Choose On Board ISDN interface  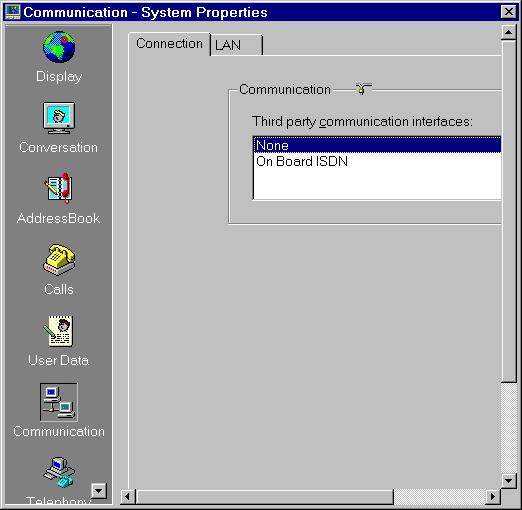point(377,161)
